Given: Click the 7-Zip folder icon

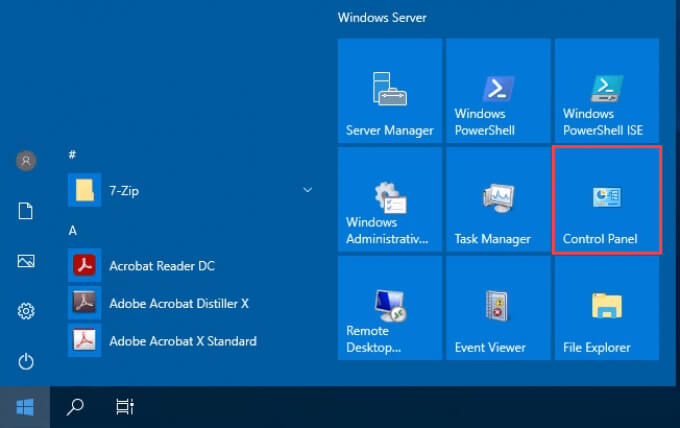Looking at the screenshot, I should (85, 190).
